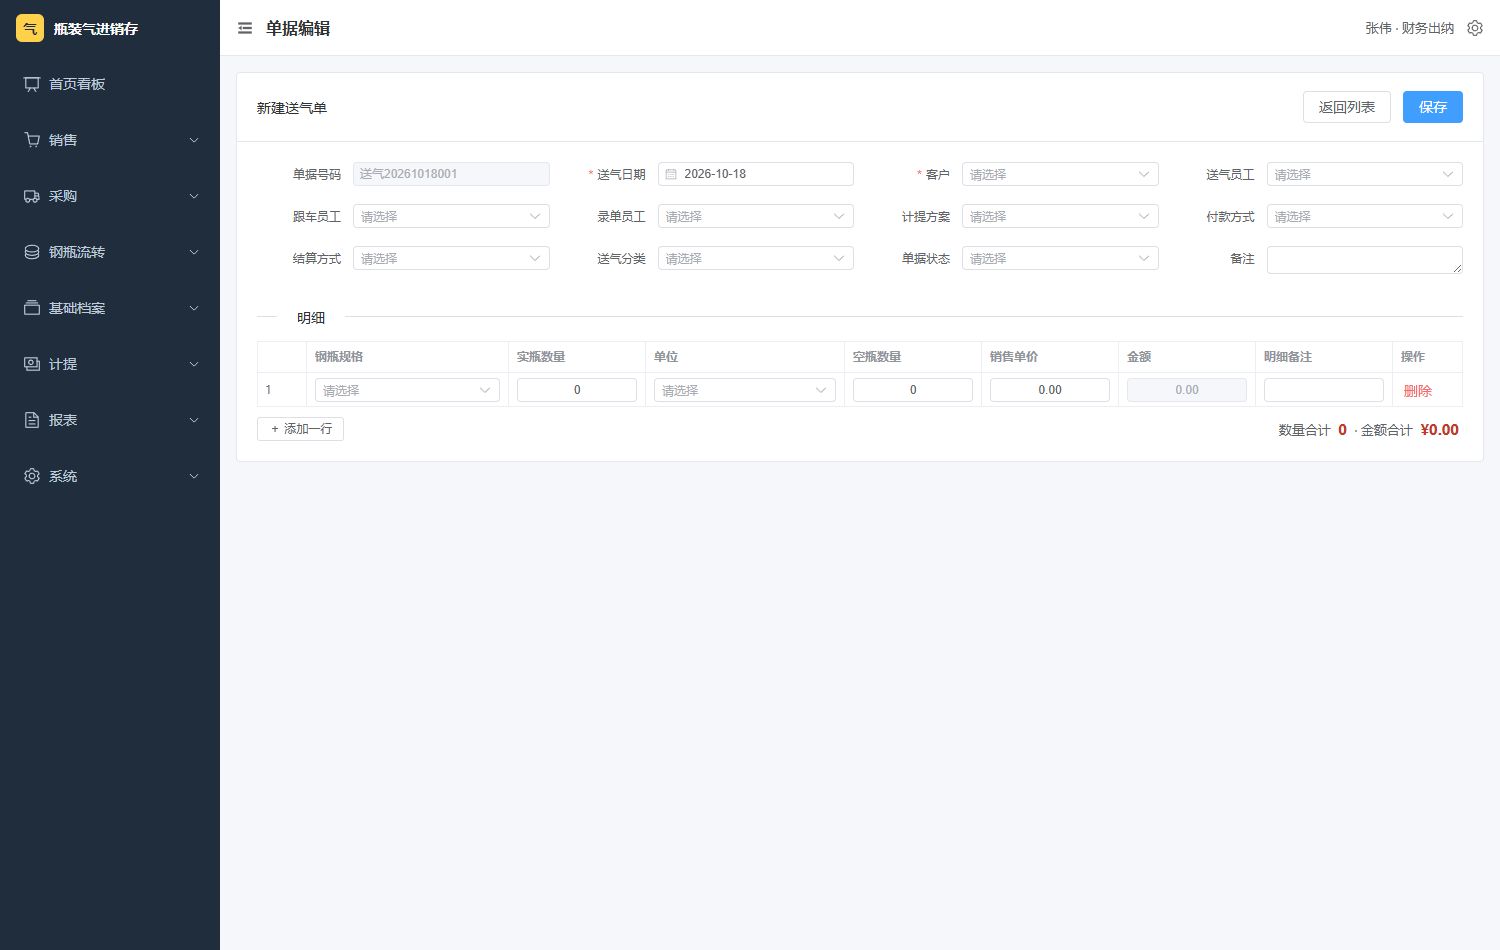The height and width of the screenshot is (950, 1500).
Task: Click the 返回列表 button
Action: pos(1346,107)
